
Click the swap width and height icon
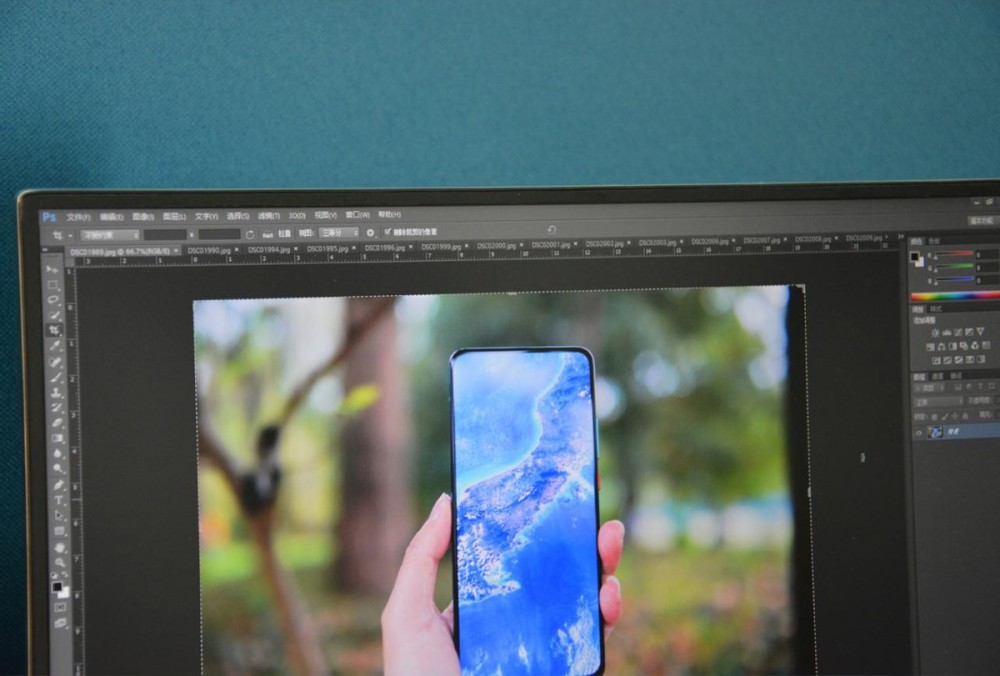(250, 234)
